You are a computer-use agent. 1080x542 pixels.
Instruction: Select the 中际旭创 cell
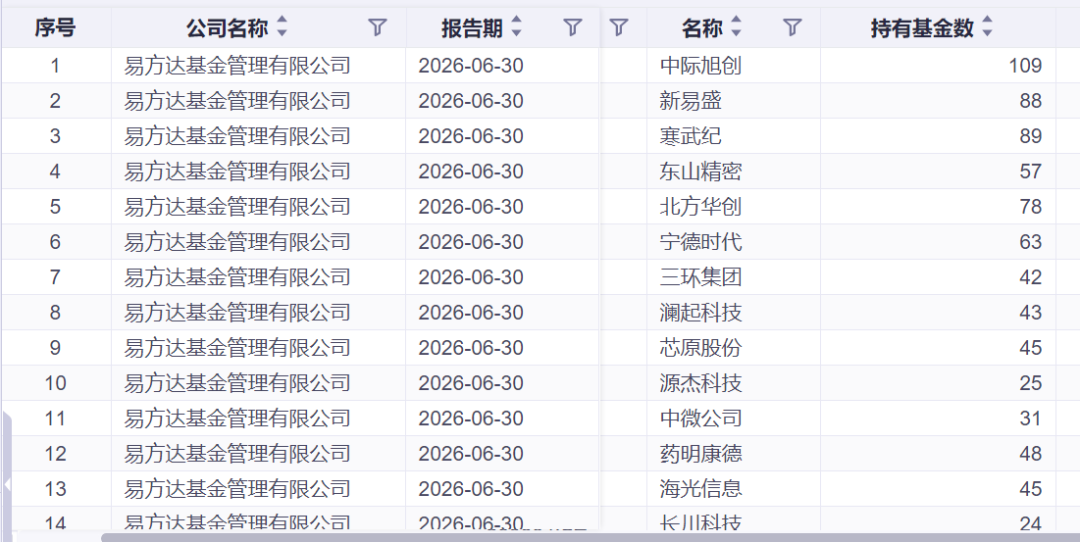pos(734,66)
